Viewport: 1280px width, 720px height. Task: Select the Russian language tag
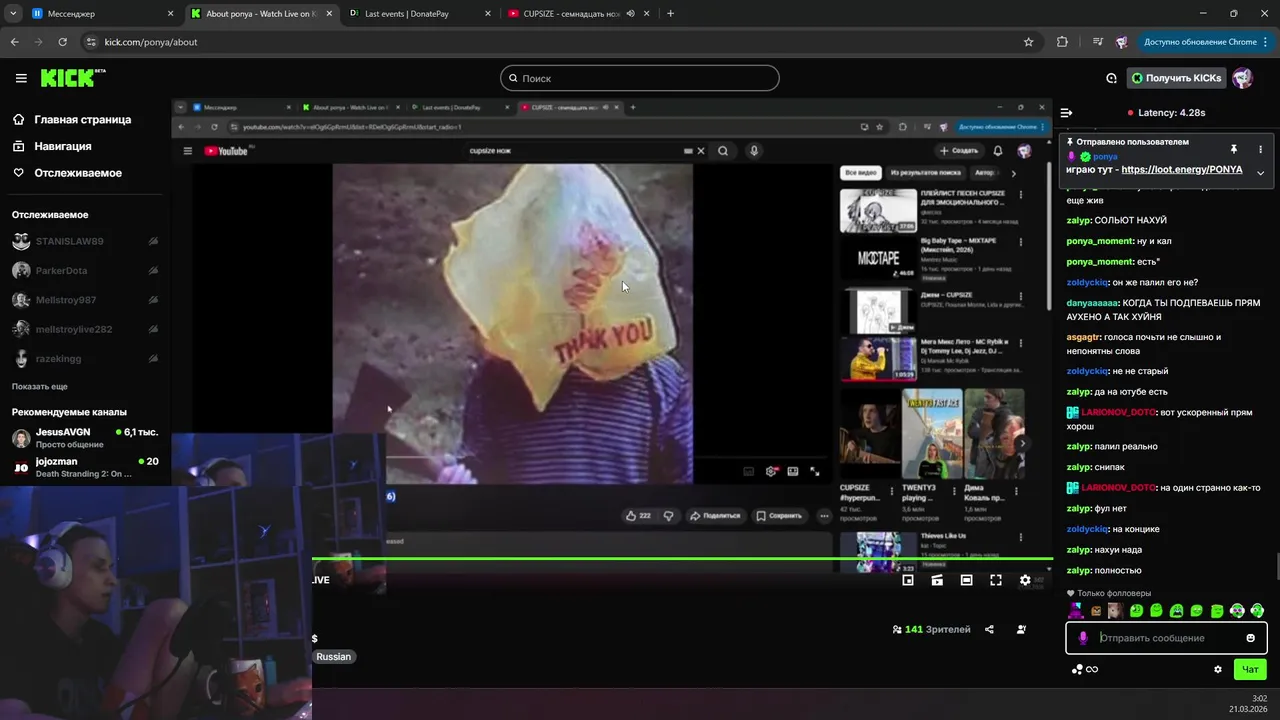pyautogui.click(x=334, y=657)
